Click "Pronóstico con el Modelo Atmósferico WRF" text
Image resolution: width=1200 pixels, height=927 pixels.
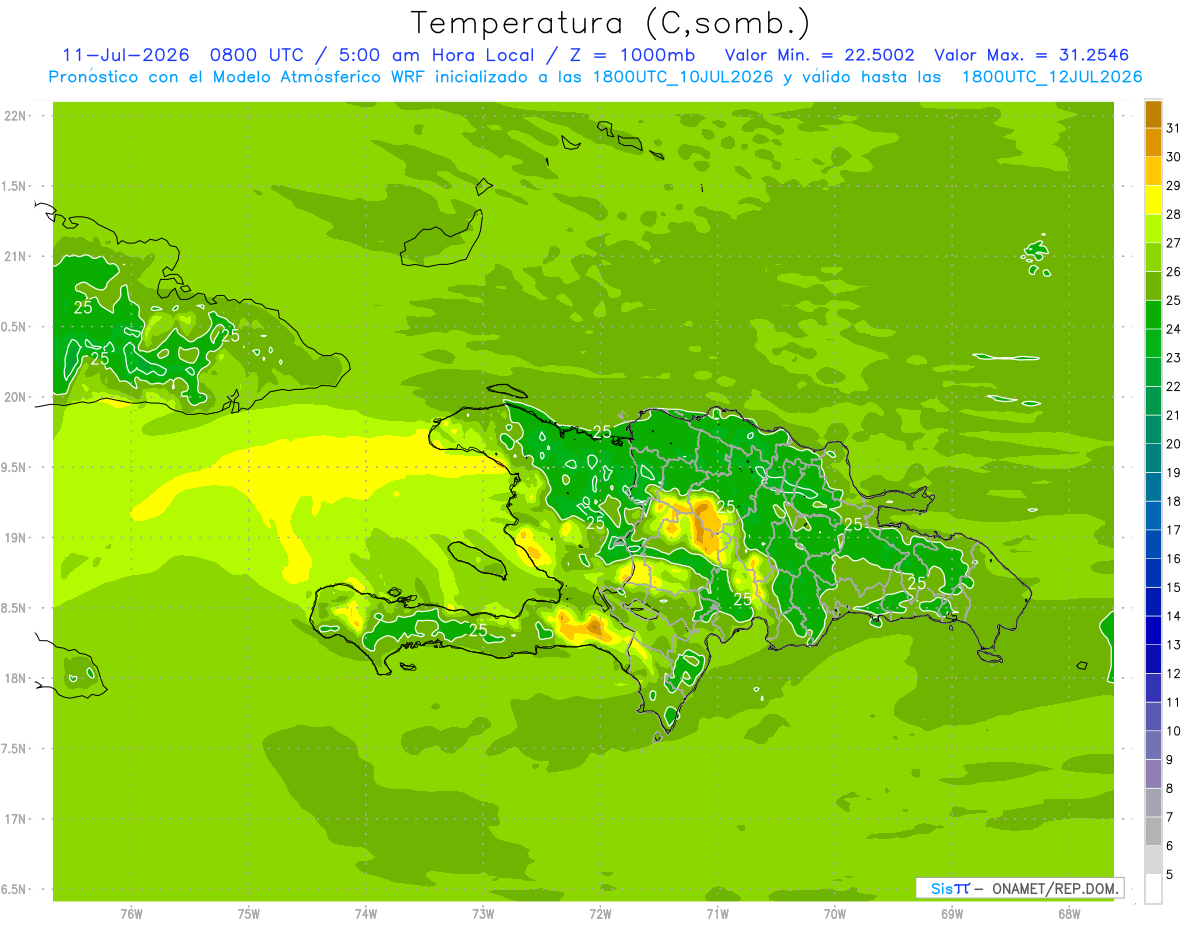point(237,77)
